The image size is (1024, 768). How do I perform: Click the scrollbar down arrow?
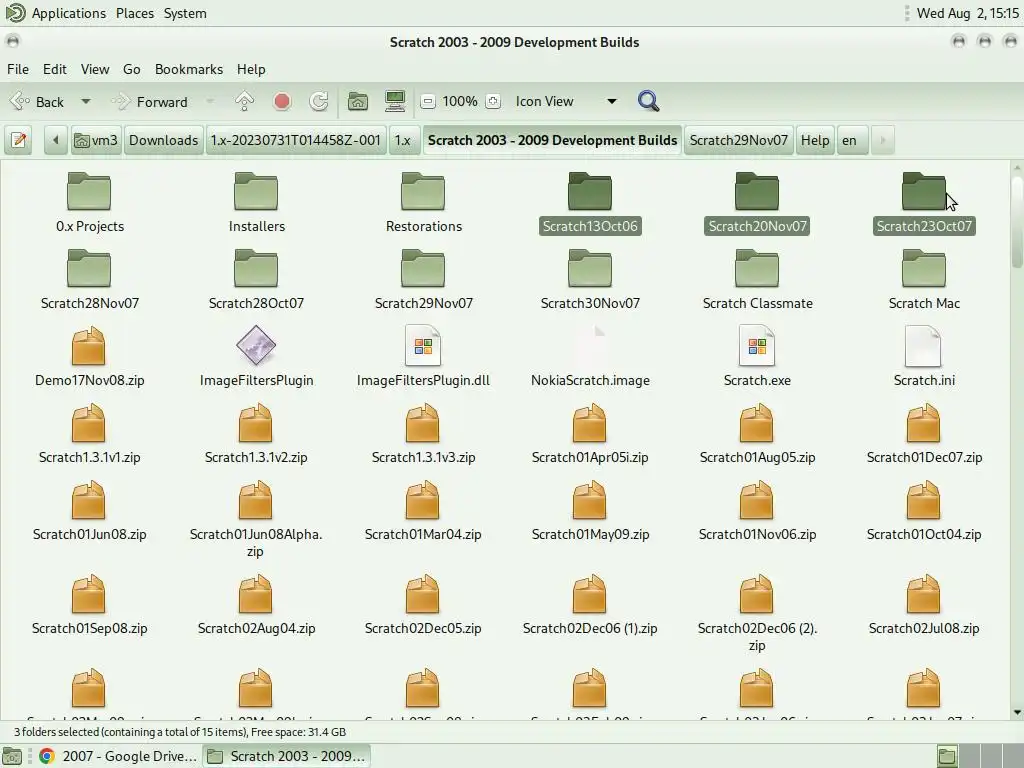click(1017, 712)
